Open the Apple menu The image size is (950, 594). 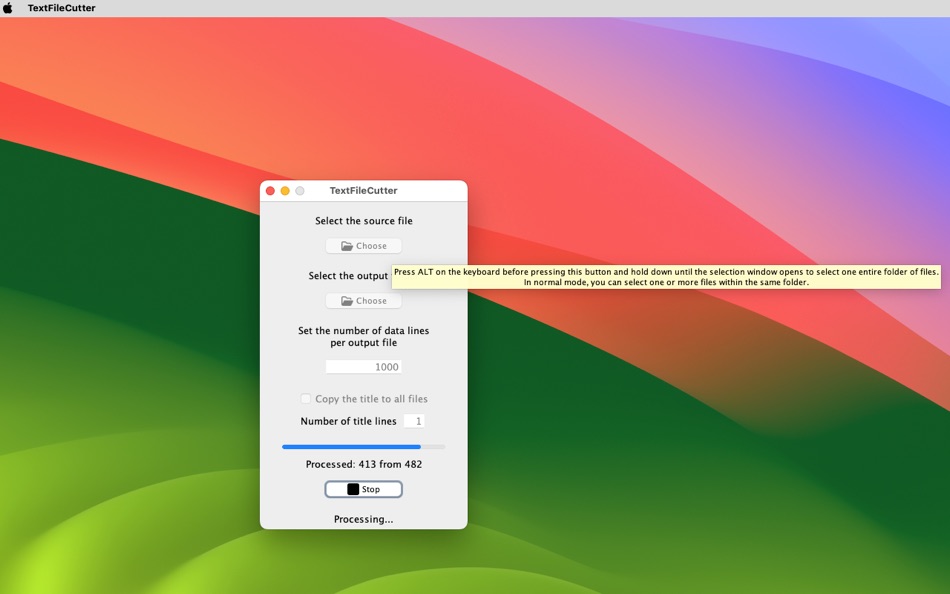pyautogui.click(x=8, y=8)
